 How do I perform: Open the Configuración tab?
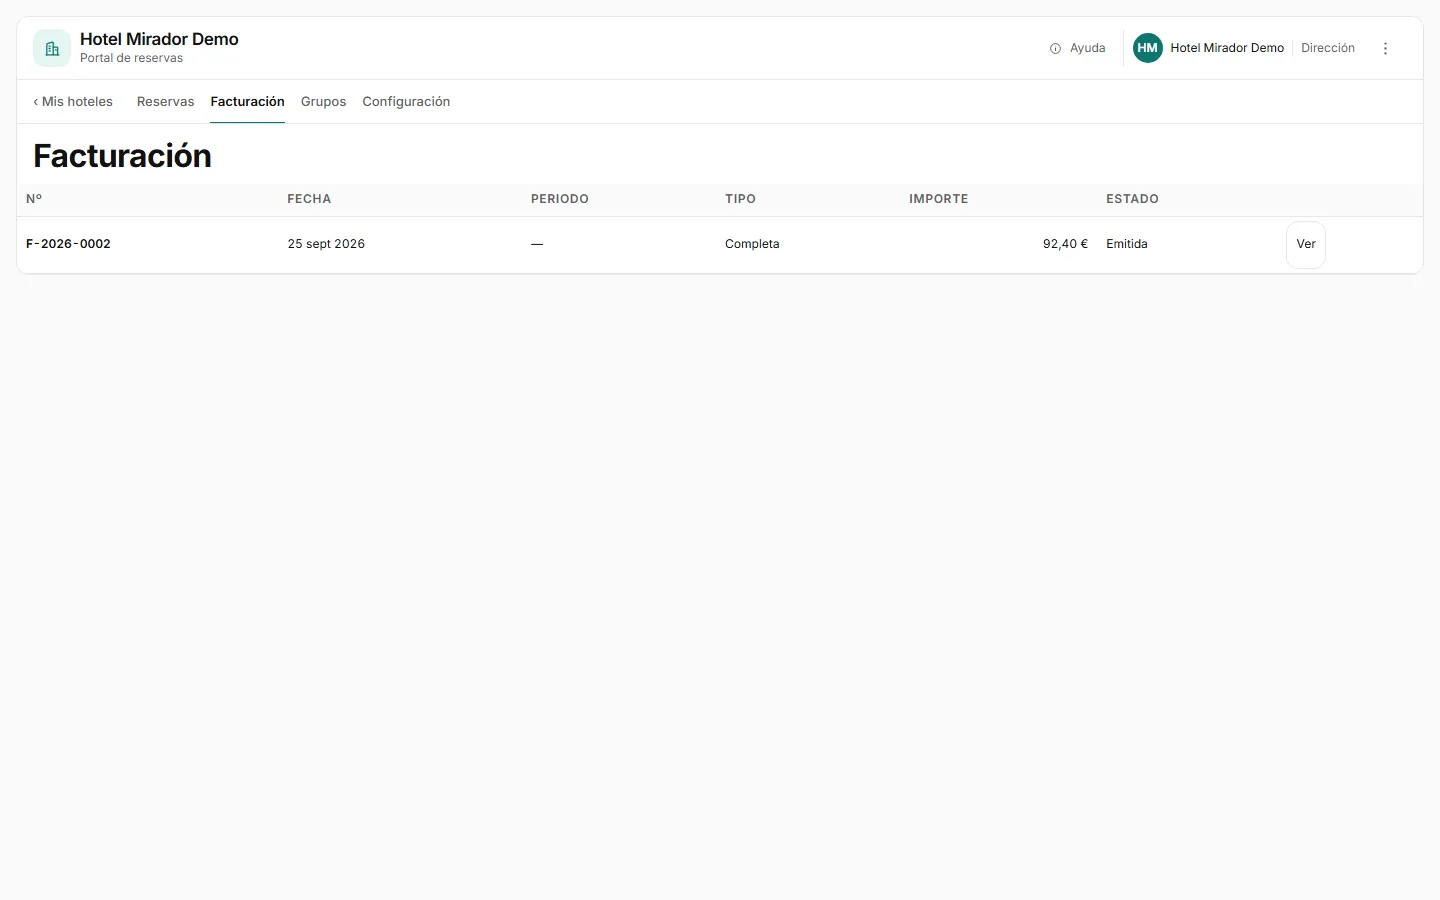406,102
